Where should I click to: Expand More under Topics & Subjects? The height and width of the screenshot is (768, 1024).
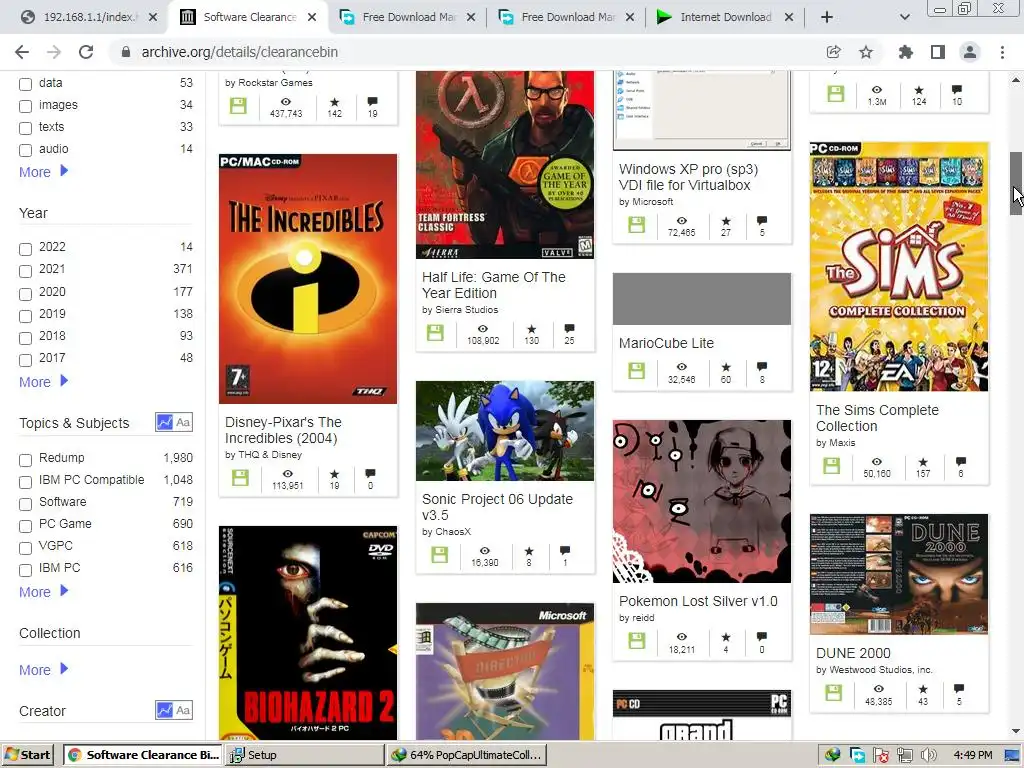43,592
